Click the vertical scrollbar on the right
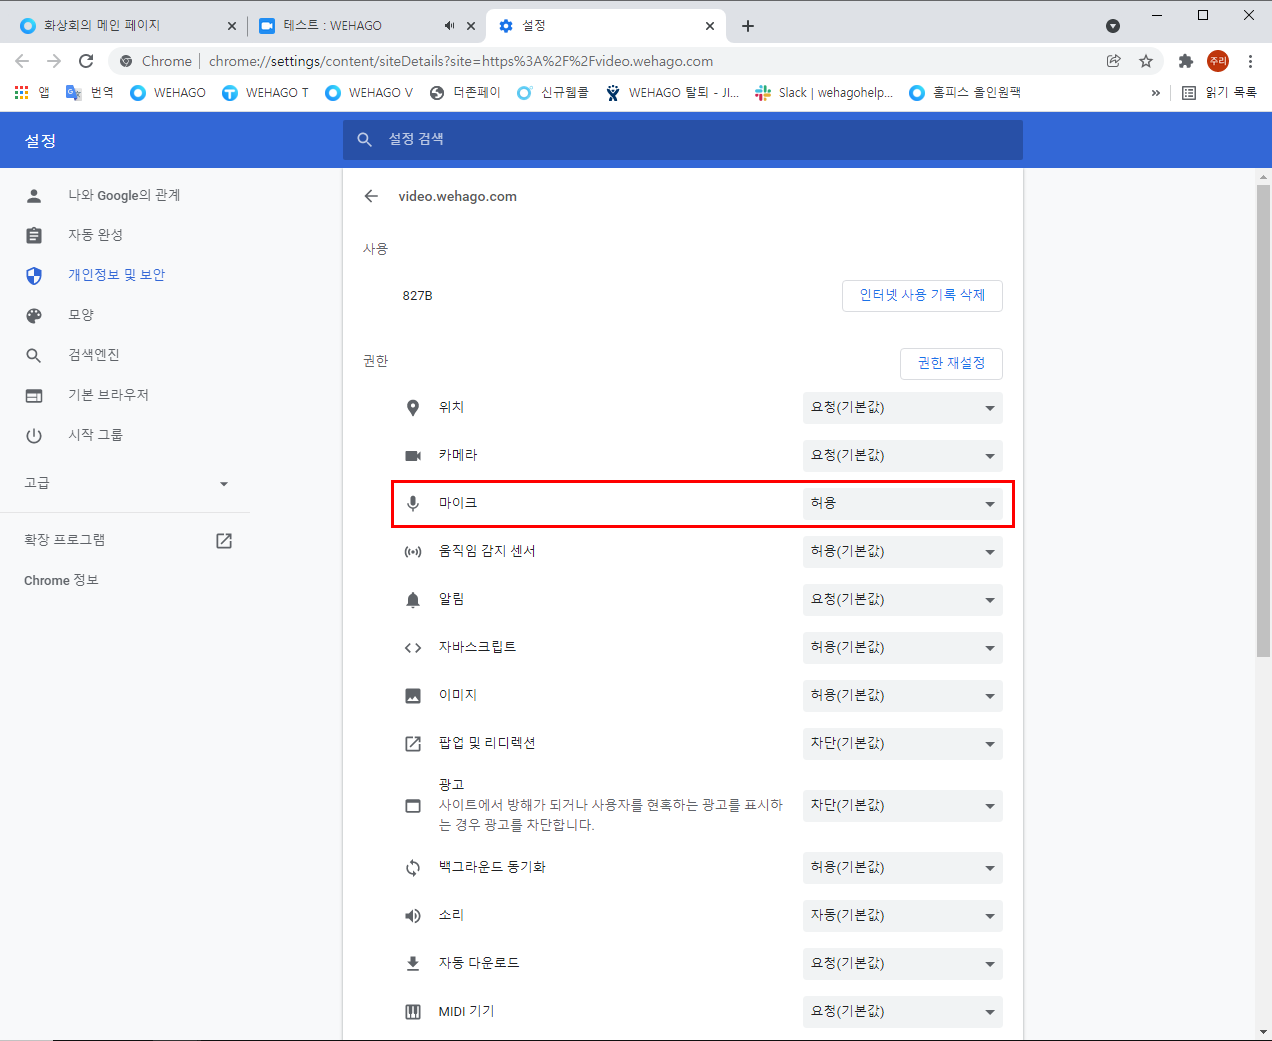1272x1041 pixels. (1263, 420)
